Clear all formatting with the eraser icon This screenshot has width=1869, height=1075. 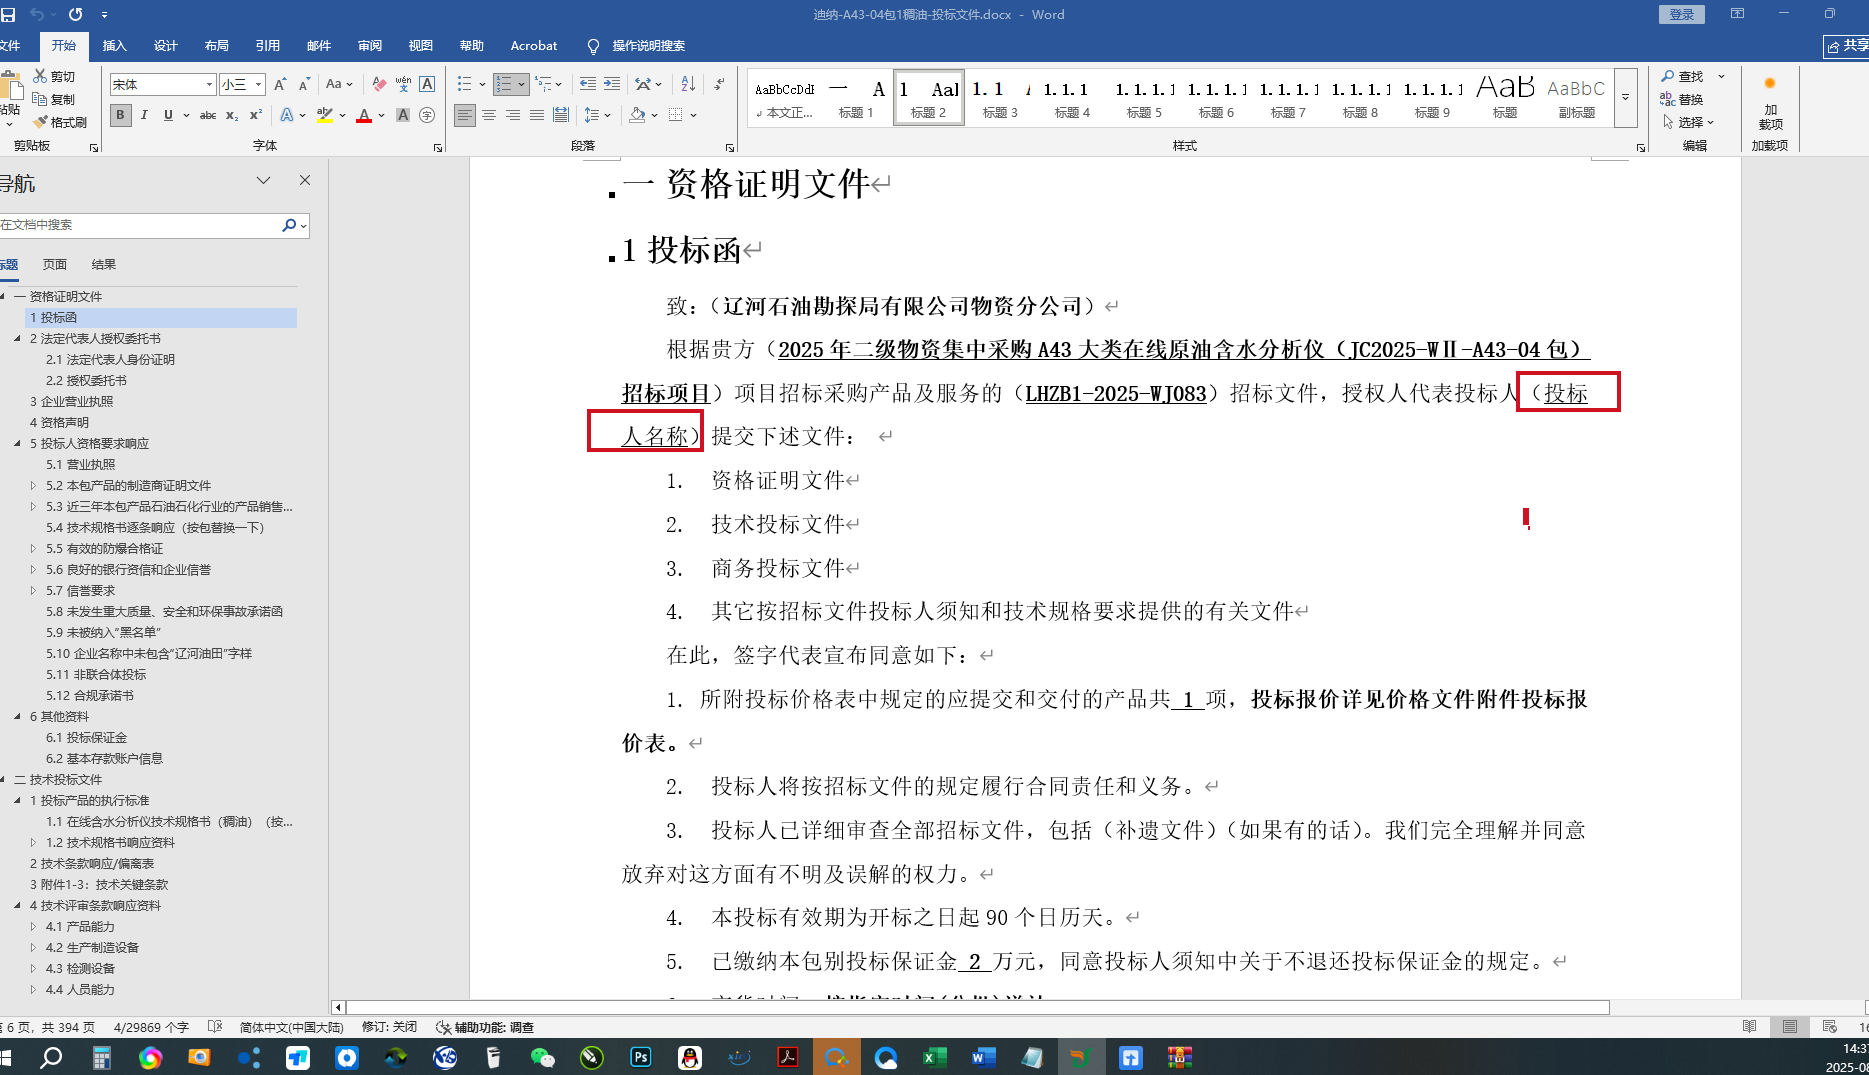(x=379, y=85)
